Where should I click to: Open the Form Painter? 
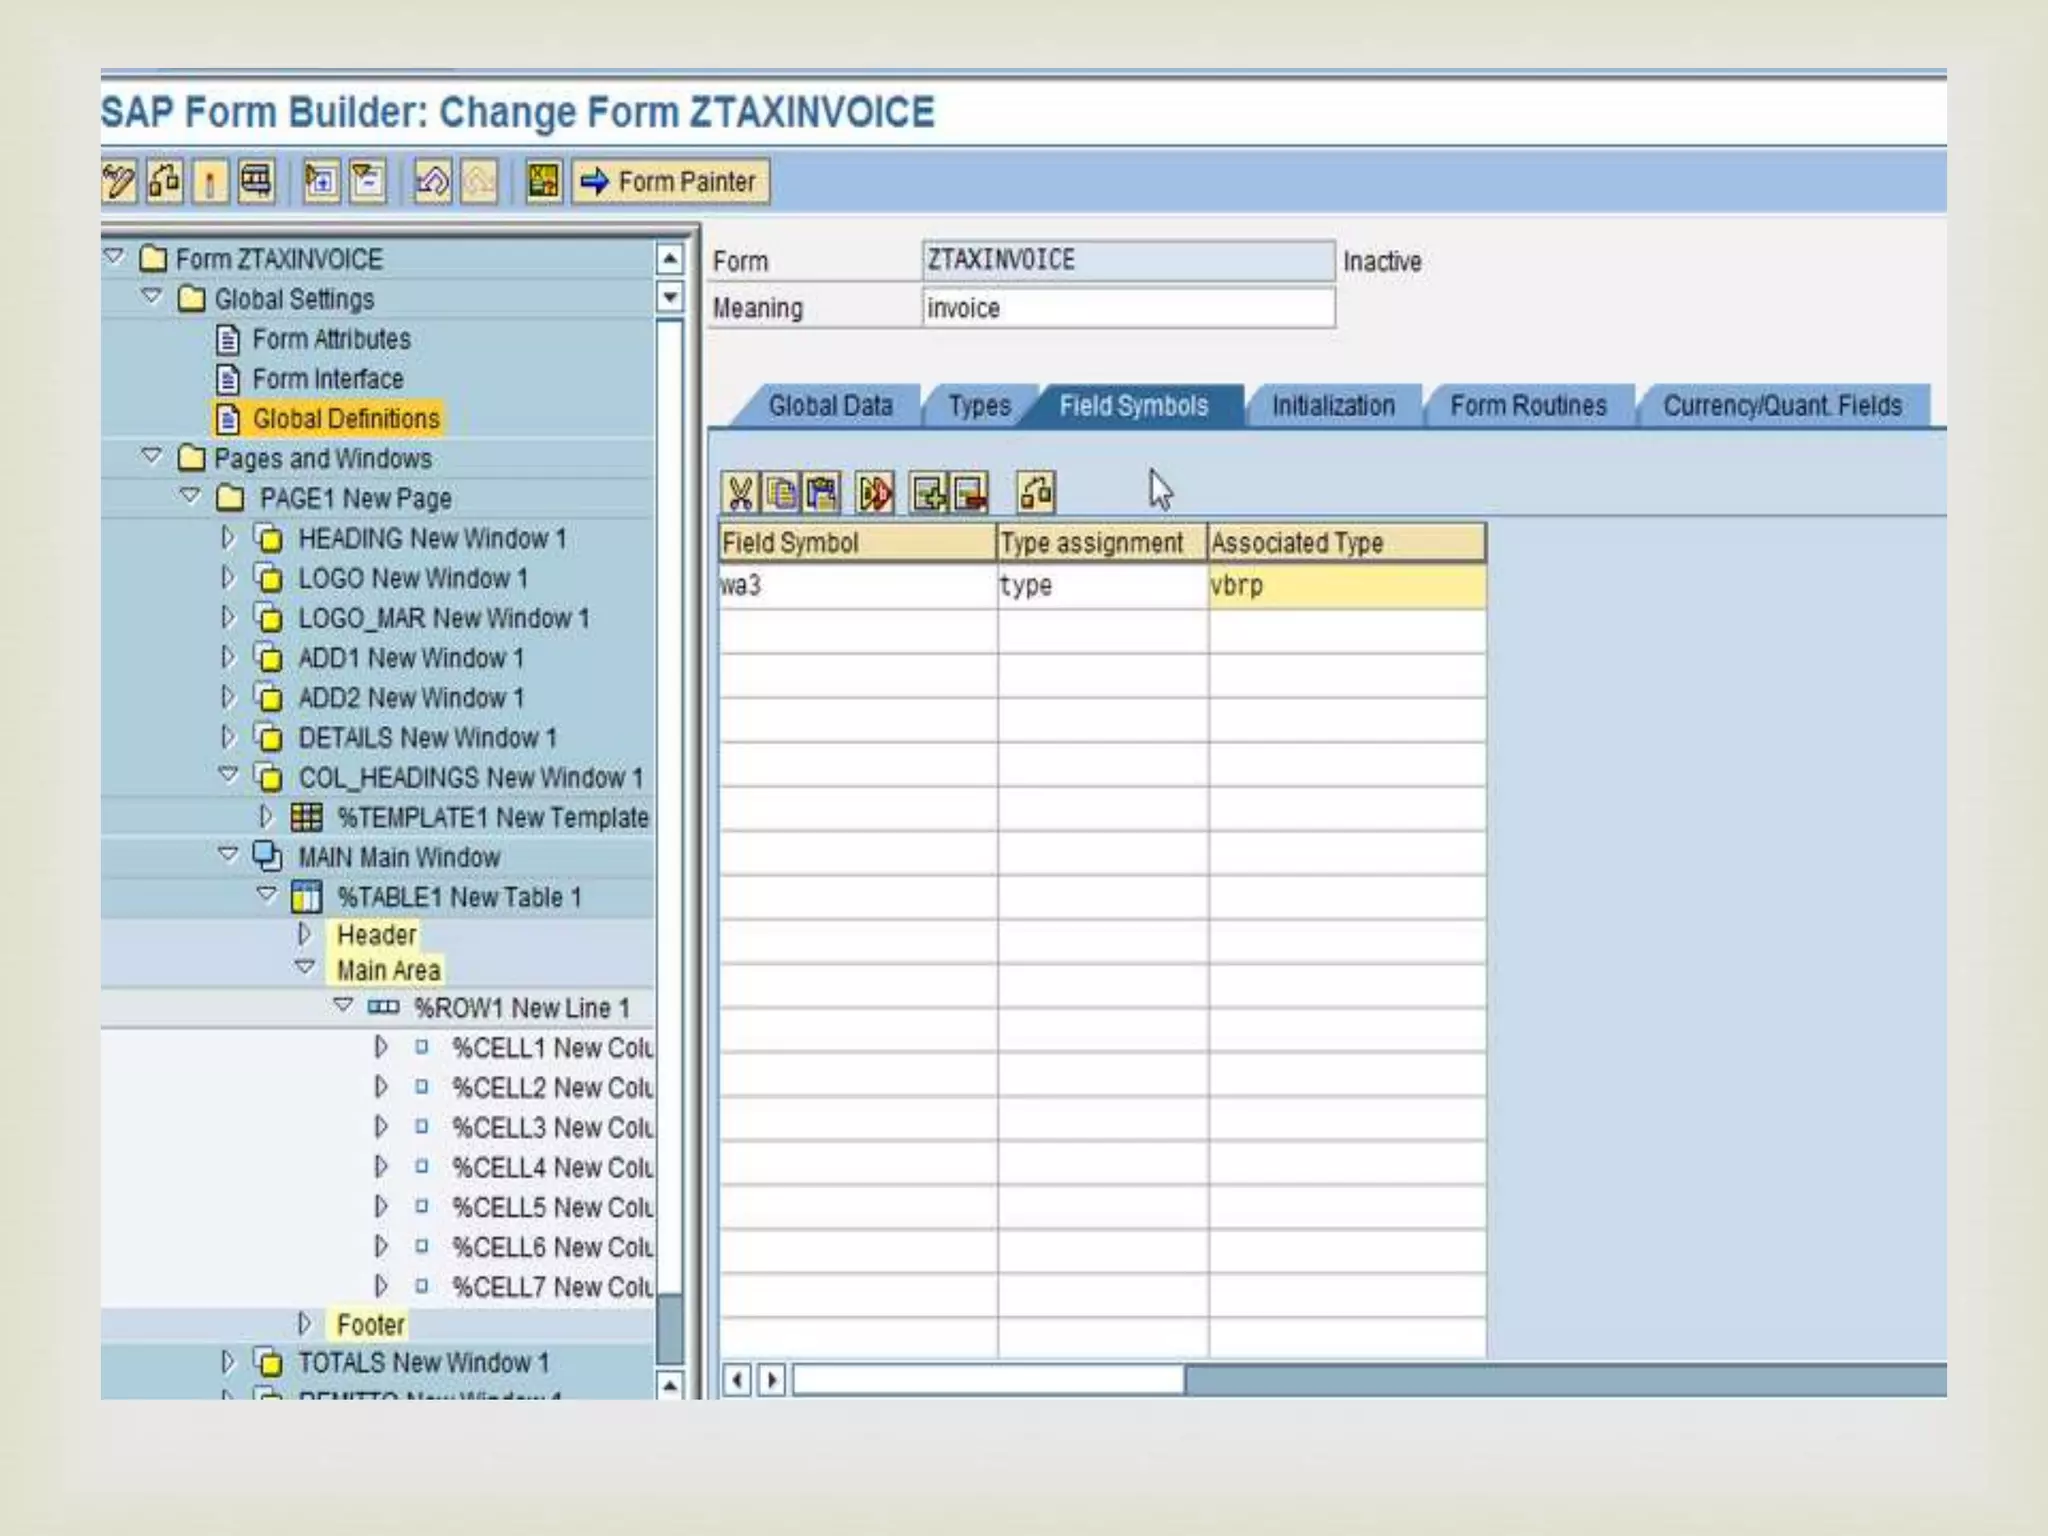pos(670,182)
